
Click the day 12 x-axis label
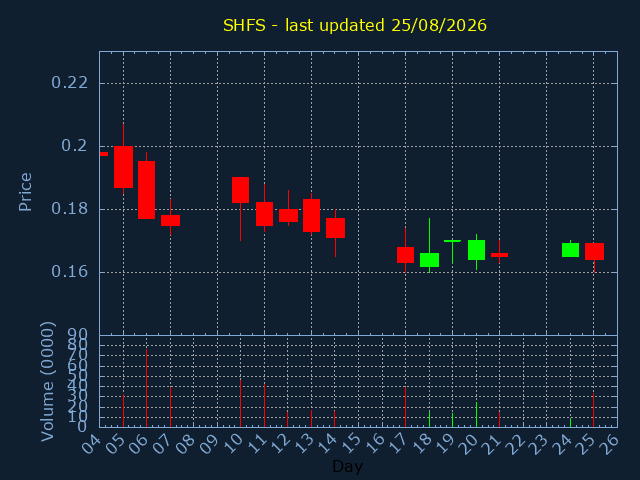[x=280, y=444]
